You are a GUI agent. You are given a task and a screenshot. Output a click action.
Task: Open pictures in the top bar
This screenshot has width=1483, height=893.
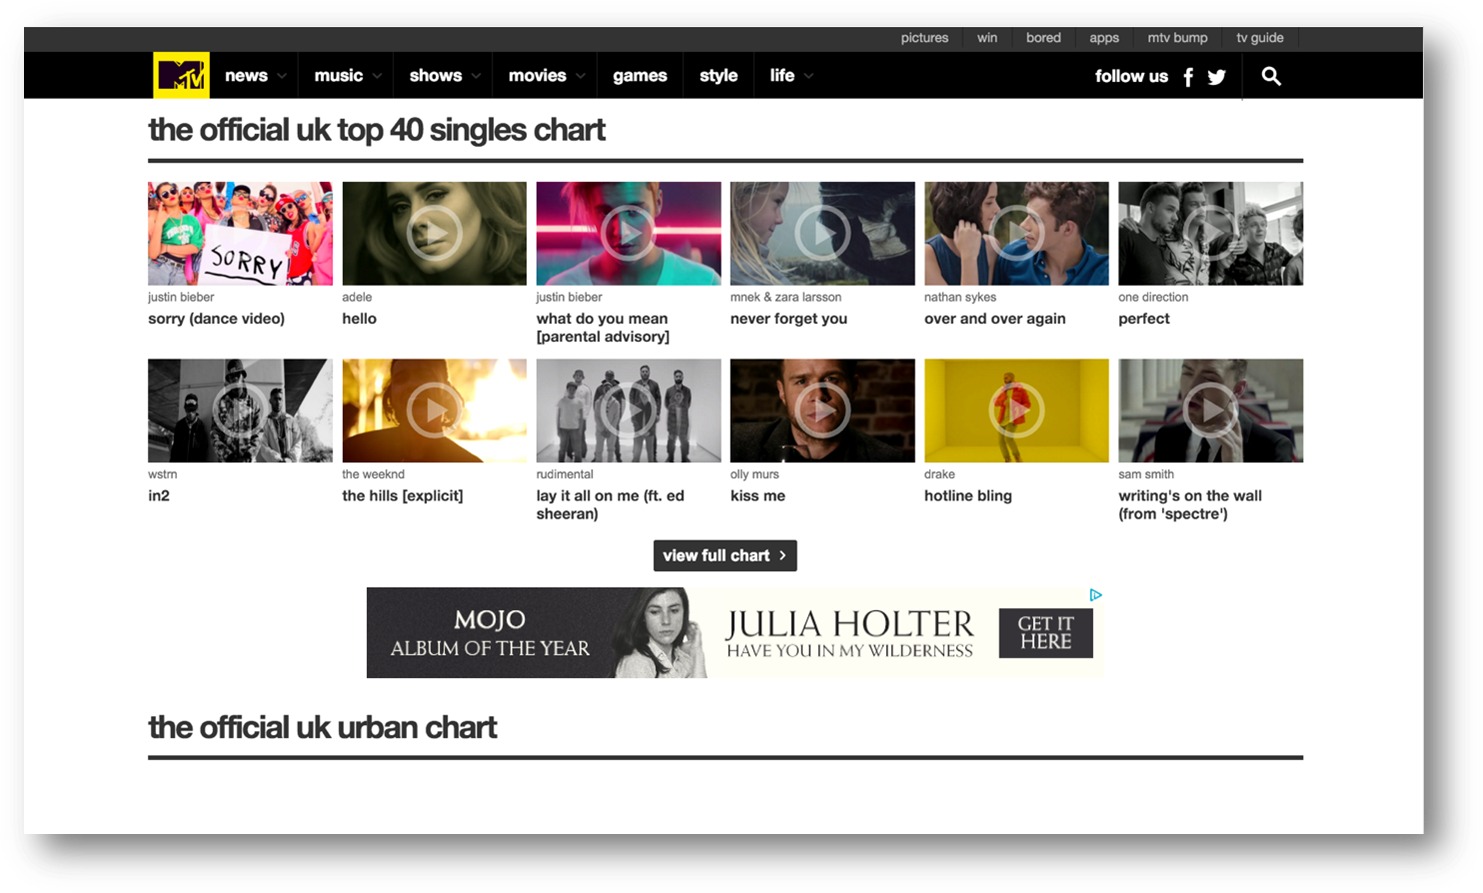pyautogui.click(x=924, y=38)
